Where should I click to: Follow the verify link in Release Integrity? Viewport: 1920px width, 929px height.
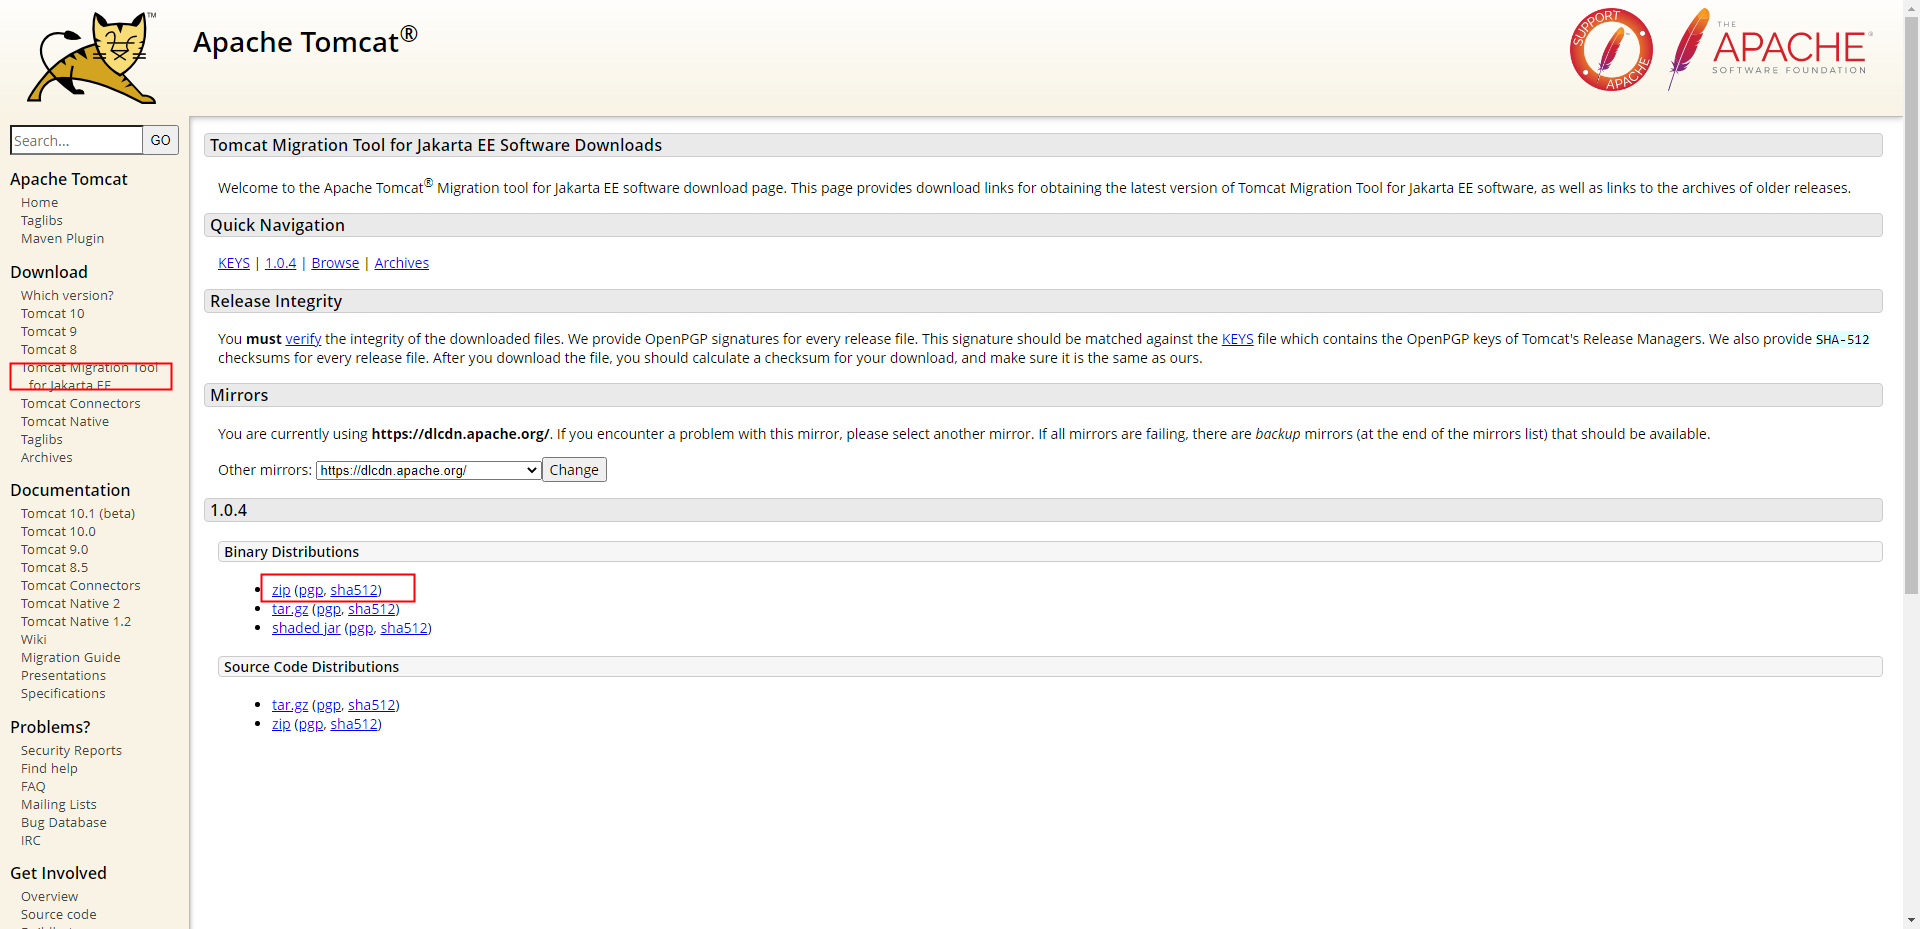(x=303, y=339)
